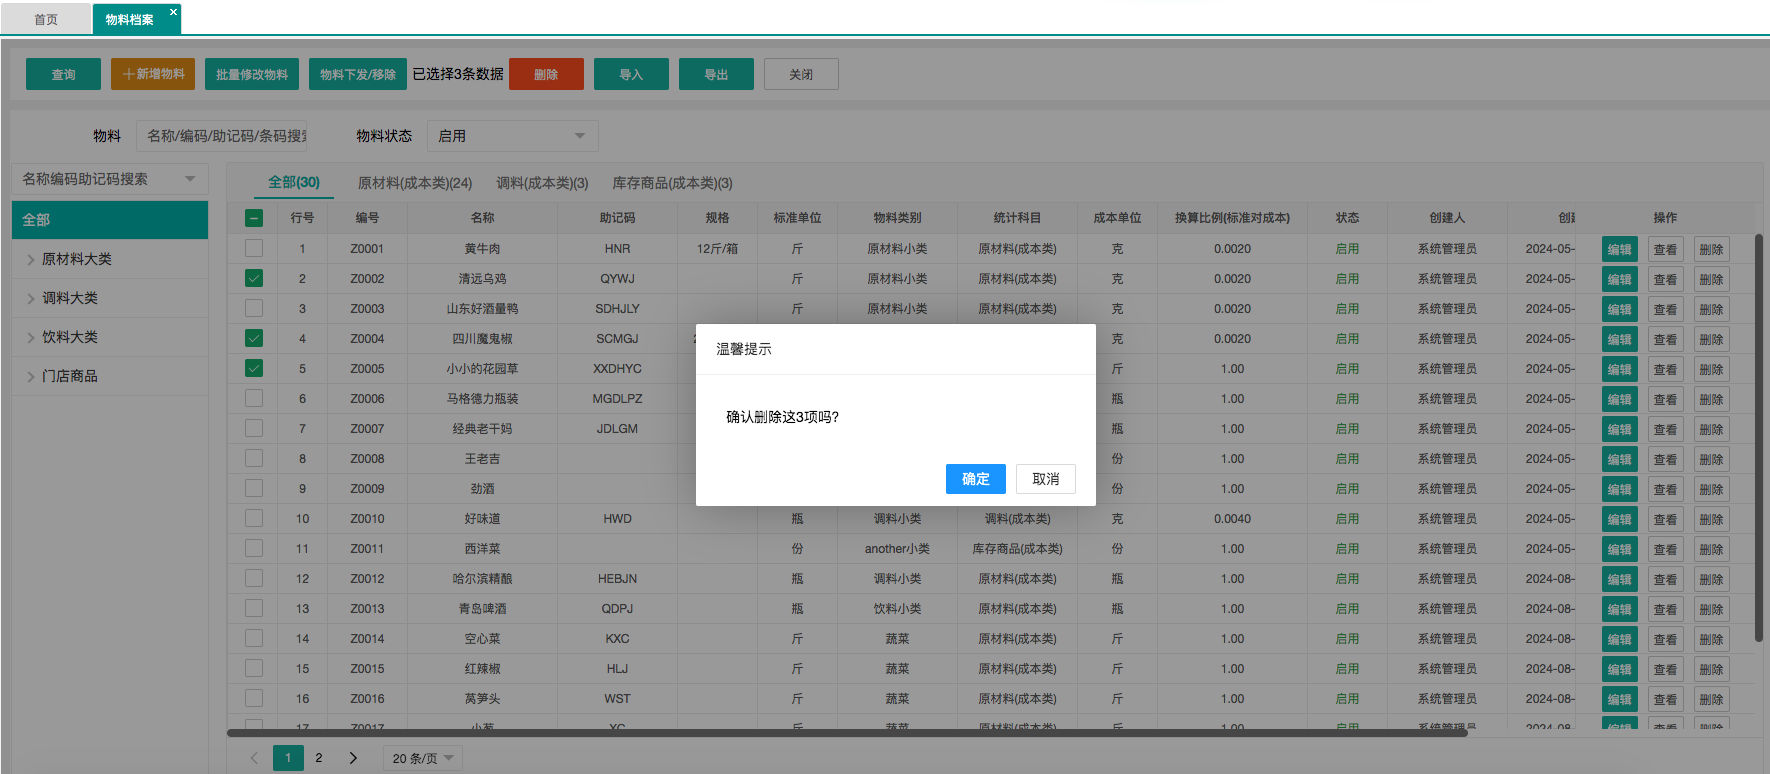Uncheck the row 2 清远乌鸡 checkbox
1770x774 pixels.
254,278
